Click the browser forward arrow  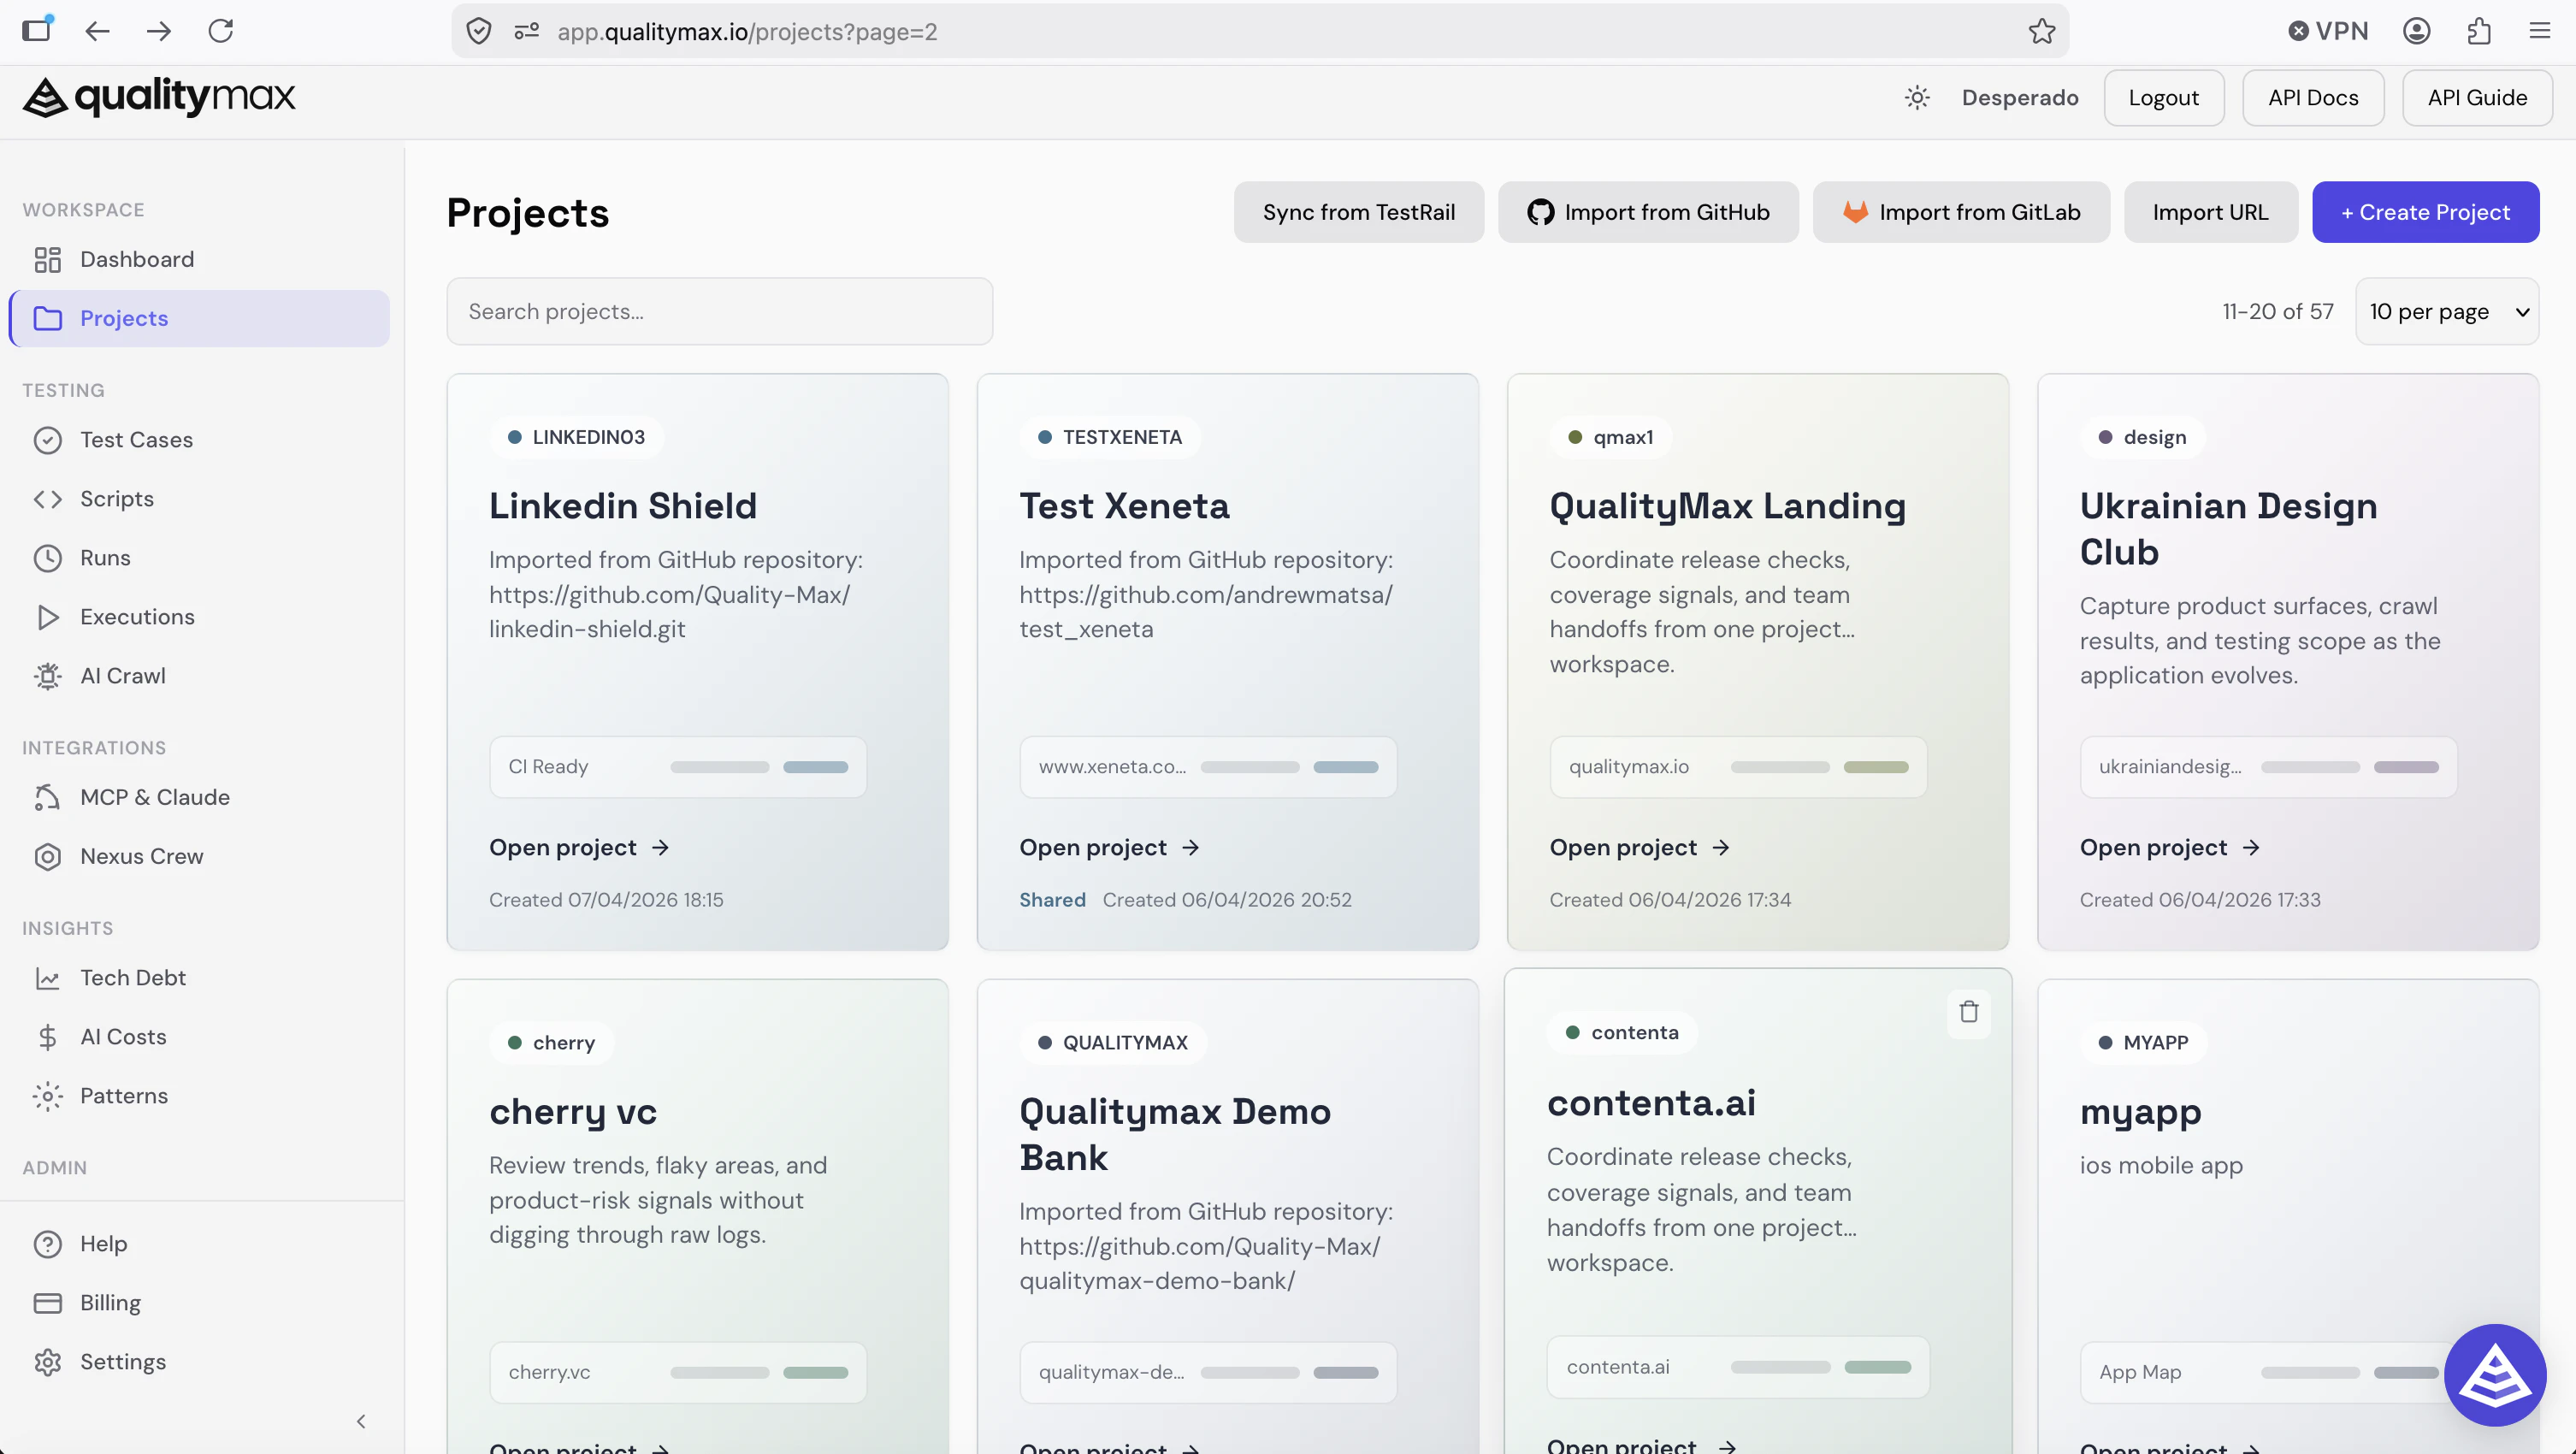[x=159, y=31]
